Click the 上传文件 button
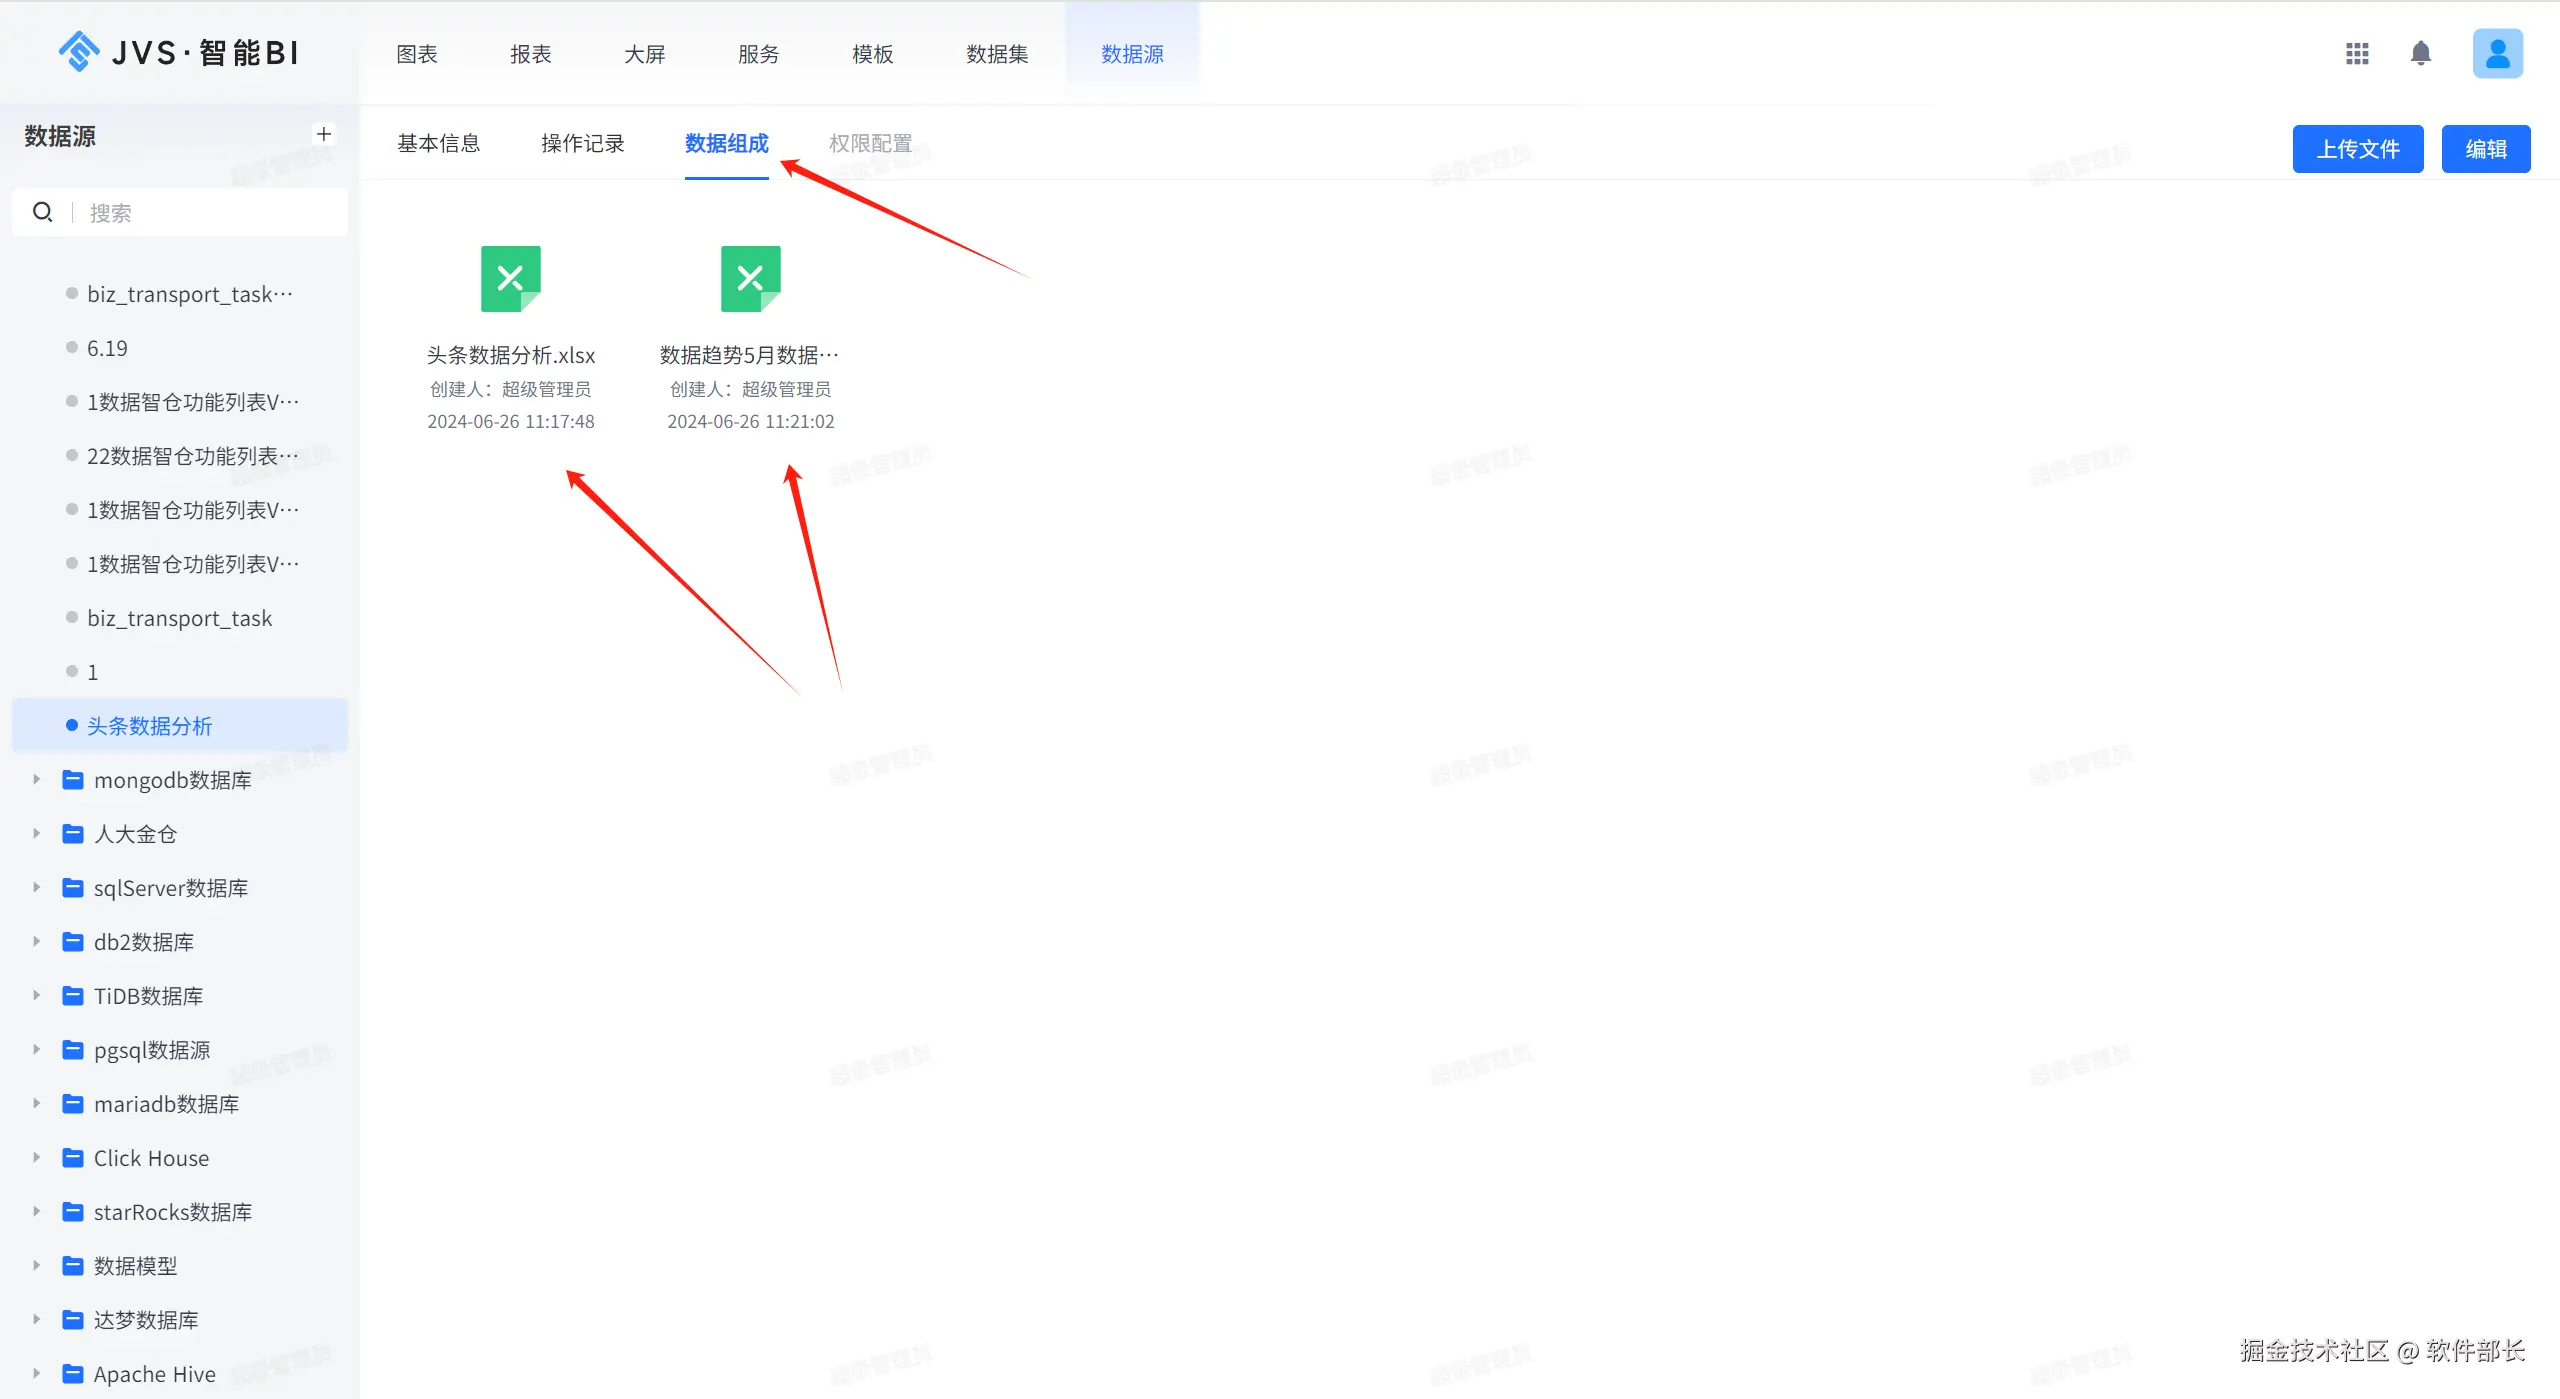 (2357, 149)
